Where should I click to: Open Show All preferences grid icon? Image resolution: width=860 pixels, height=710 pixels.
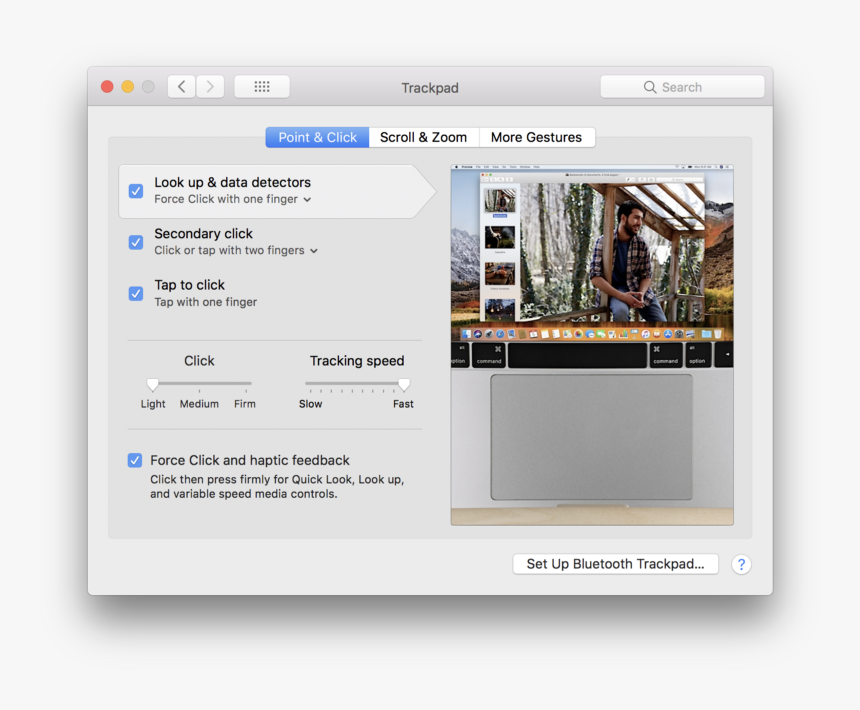pos(261,86)
